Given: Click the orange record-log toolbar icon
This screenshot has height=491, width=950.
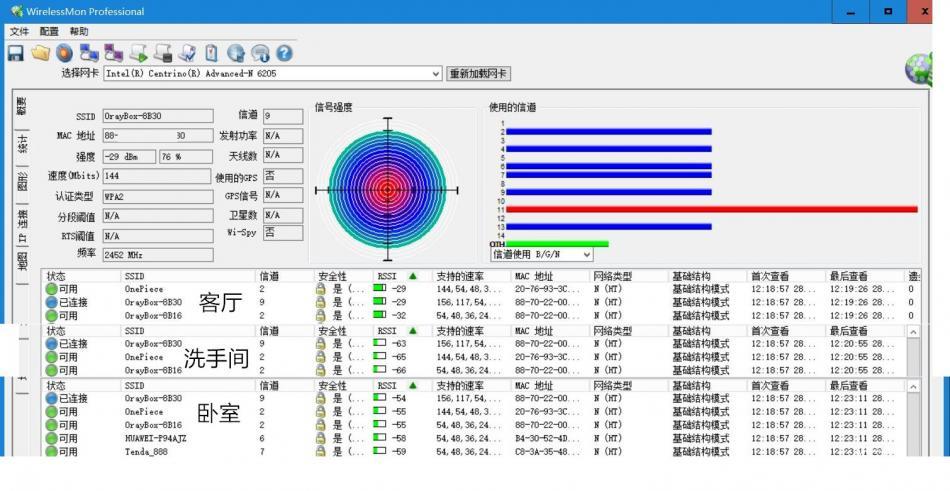Looking at the screenshot, I should click(x=64, y=53).
